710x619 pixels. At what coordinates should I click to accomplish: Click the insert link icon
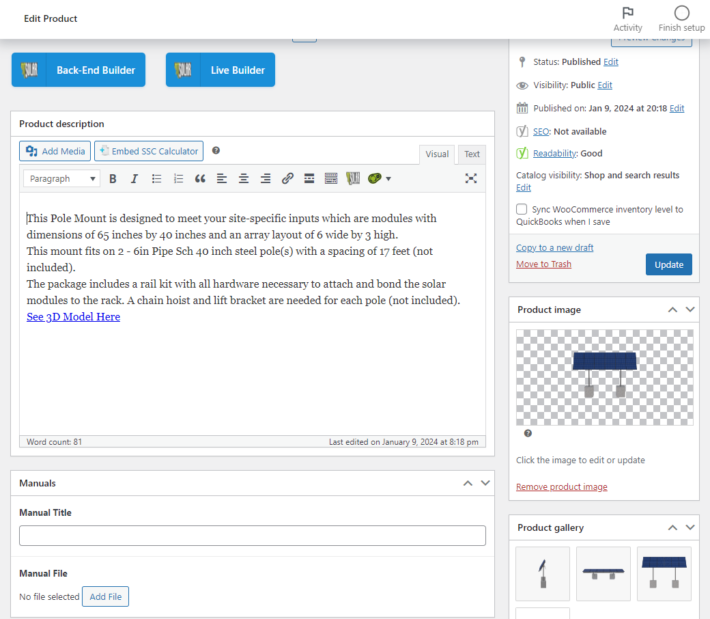[287, 179]
